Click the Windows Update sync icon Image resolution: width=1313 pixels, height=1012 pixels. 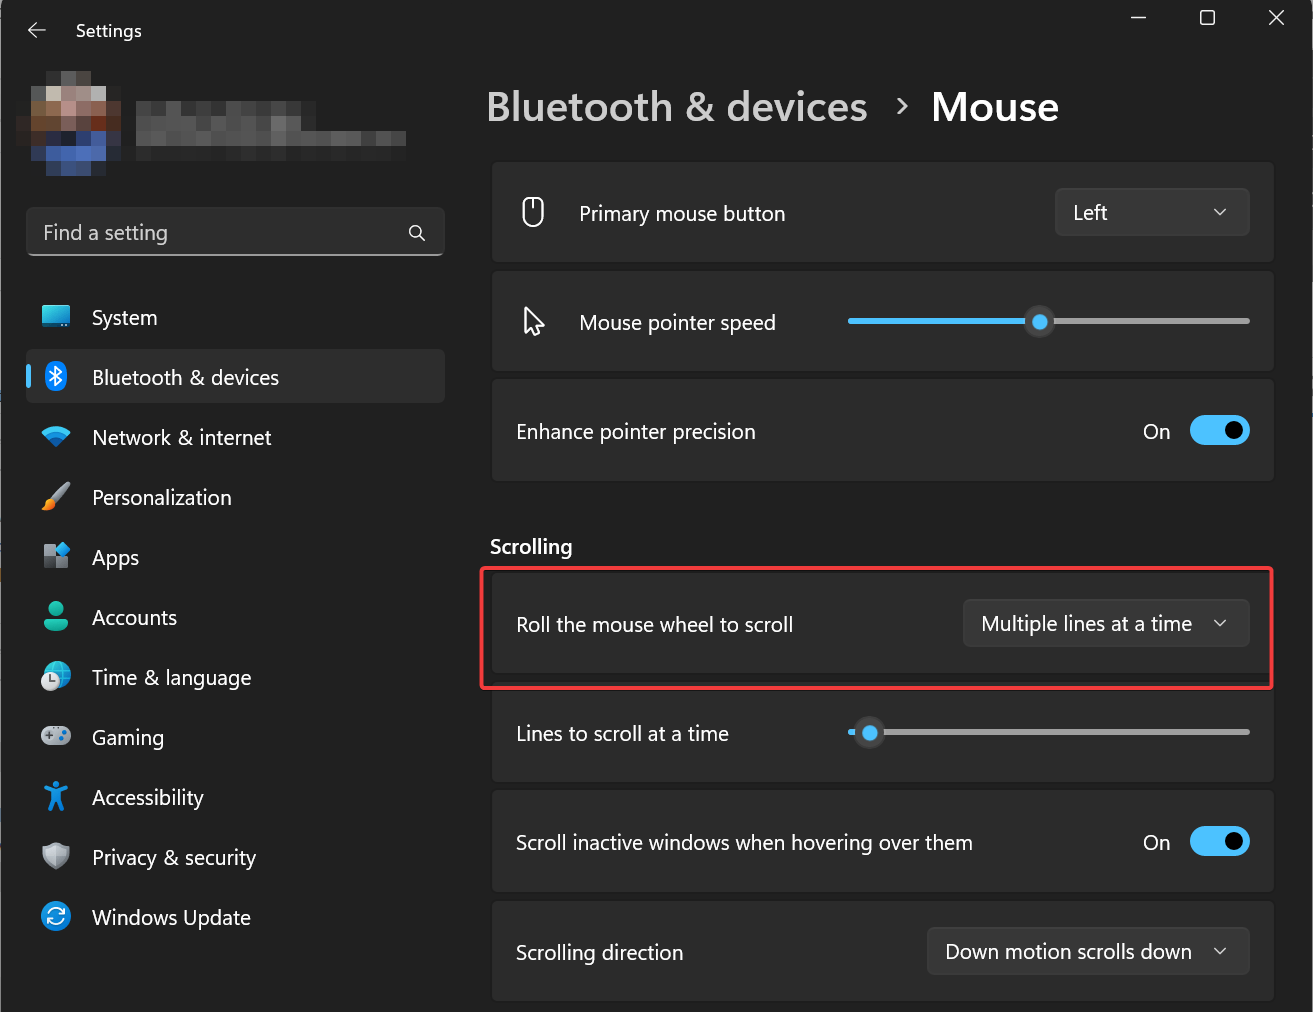point(56,917)
